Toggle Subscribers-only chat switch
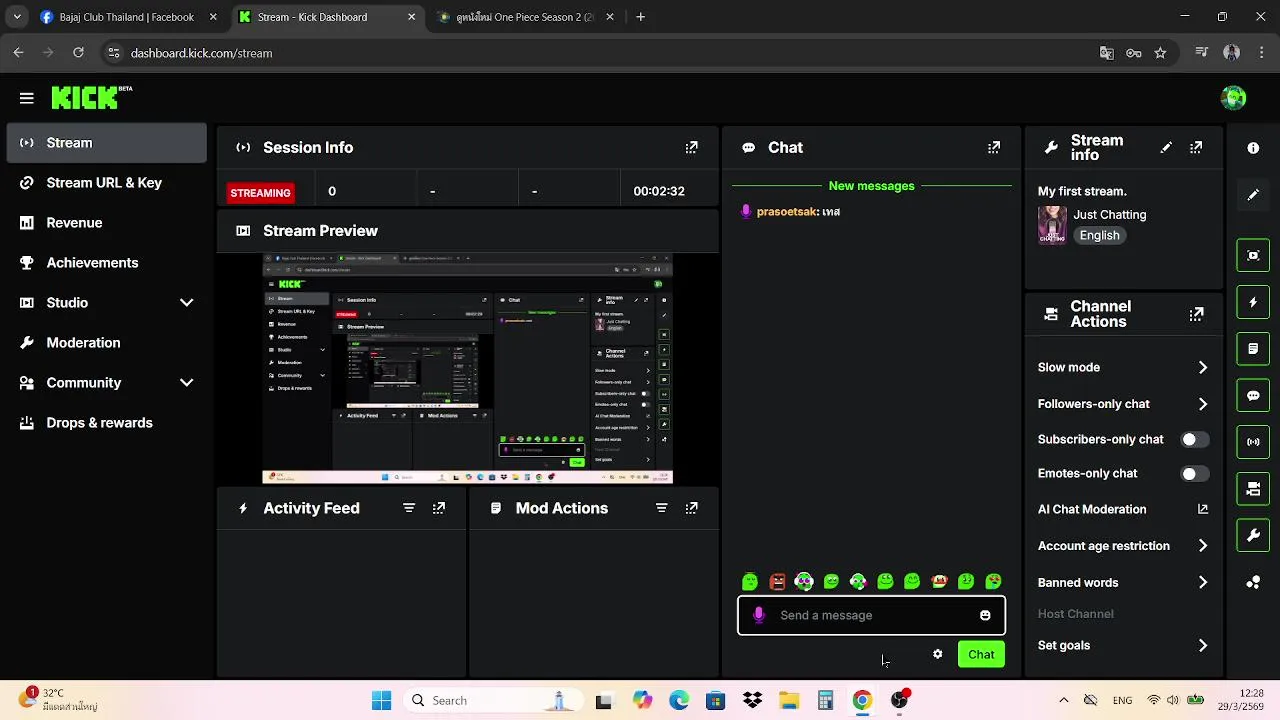 1194,439
